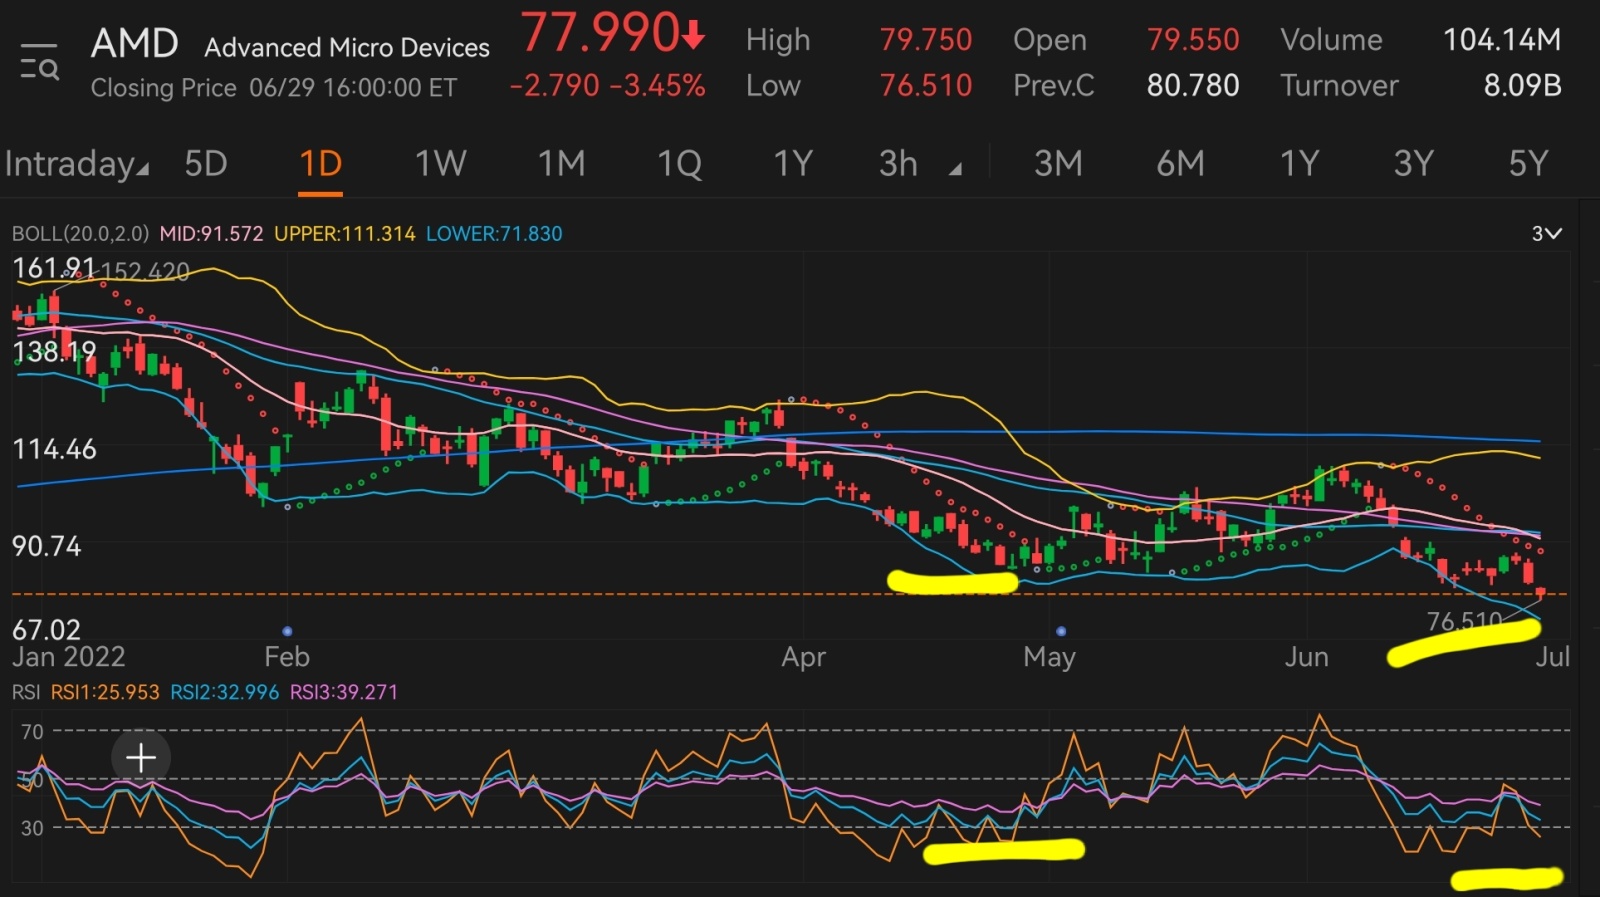Tap the Advanced Micro Devices name
Screen dimensions: 1600x897
point(347,47)
